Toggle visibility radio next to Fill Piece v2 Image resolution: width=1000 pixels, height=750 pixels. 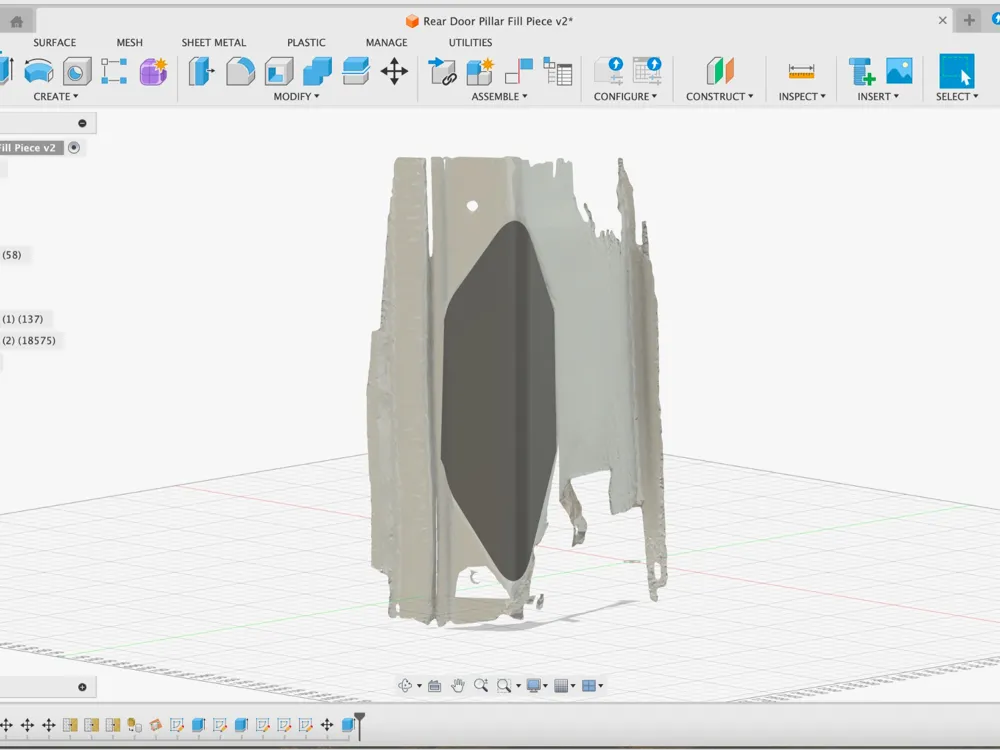pos(74,147)
